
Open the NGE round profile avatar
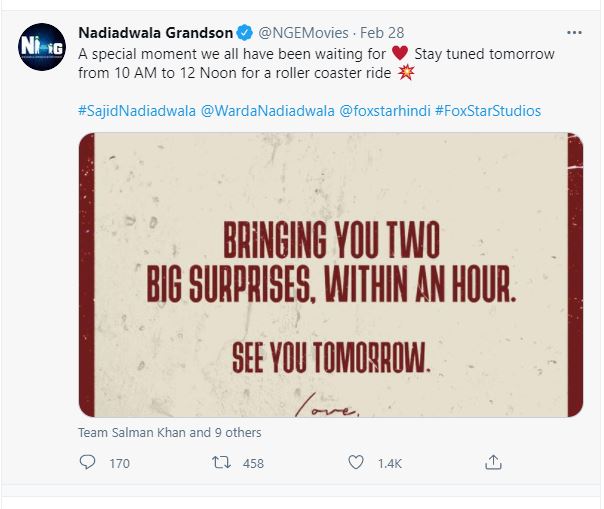[42, 47]
